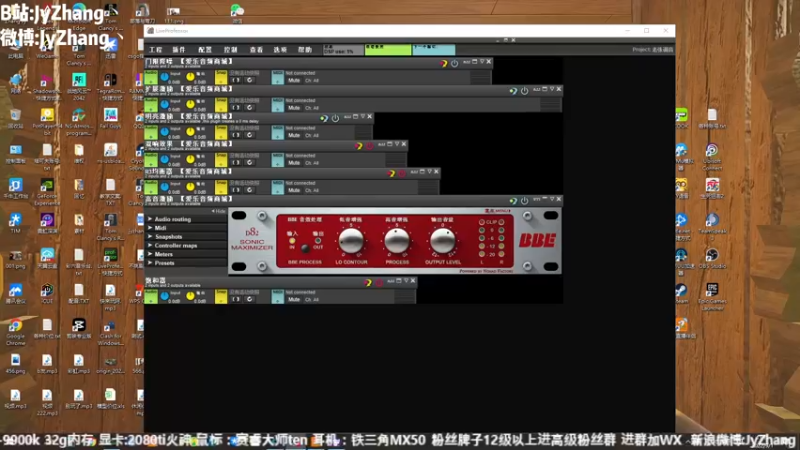Click the question-mark icon on the 门限降噪 strip
Image resolution: width=800 pixels, height=450 pixels.
[x=443, y=63]
